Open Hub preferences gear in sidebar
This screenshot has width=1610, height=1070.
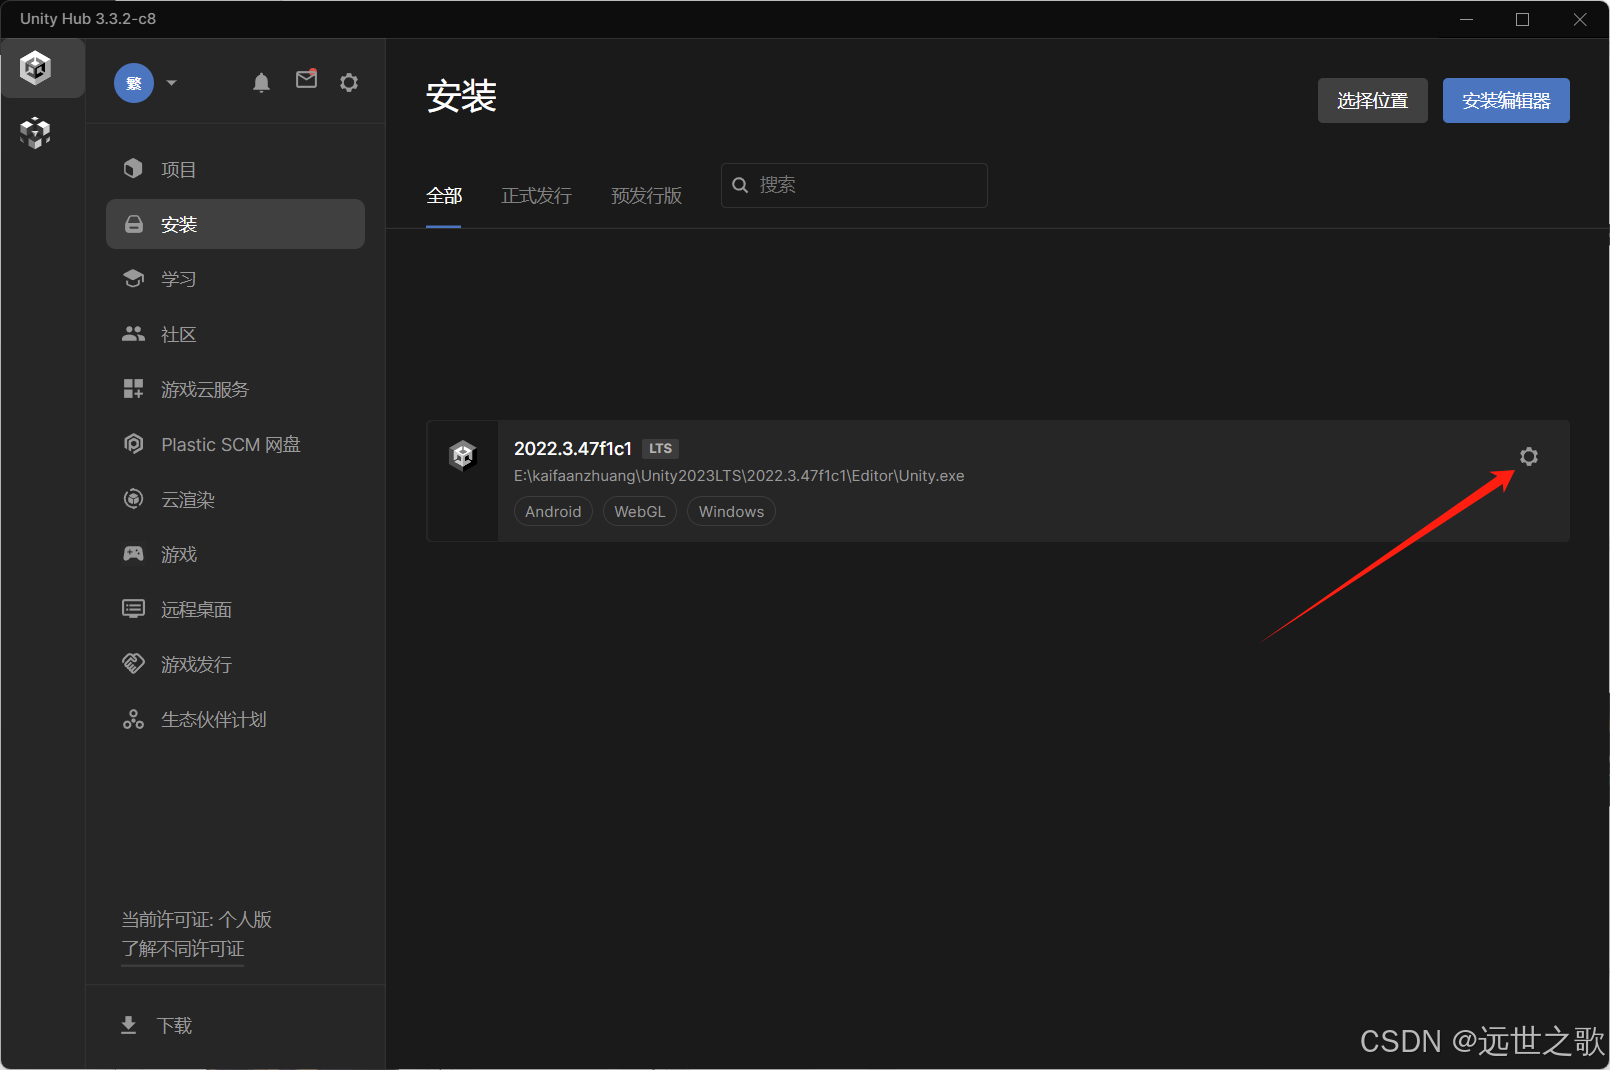click(349, 82)
